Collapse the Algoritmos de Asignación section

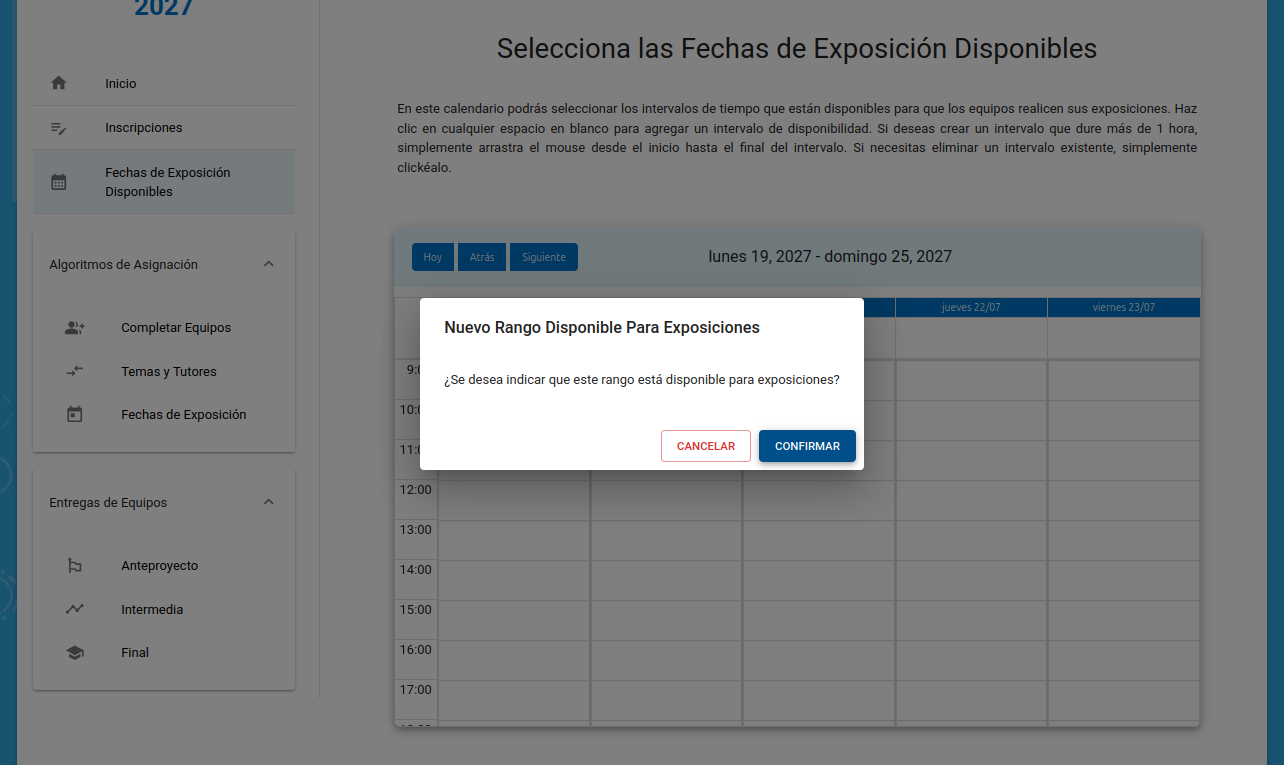click(268, 264)
